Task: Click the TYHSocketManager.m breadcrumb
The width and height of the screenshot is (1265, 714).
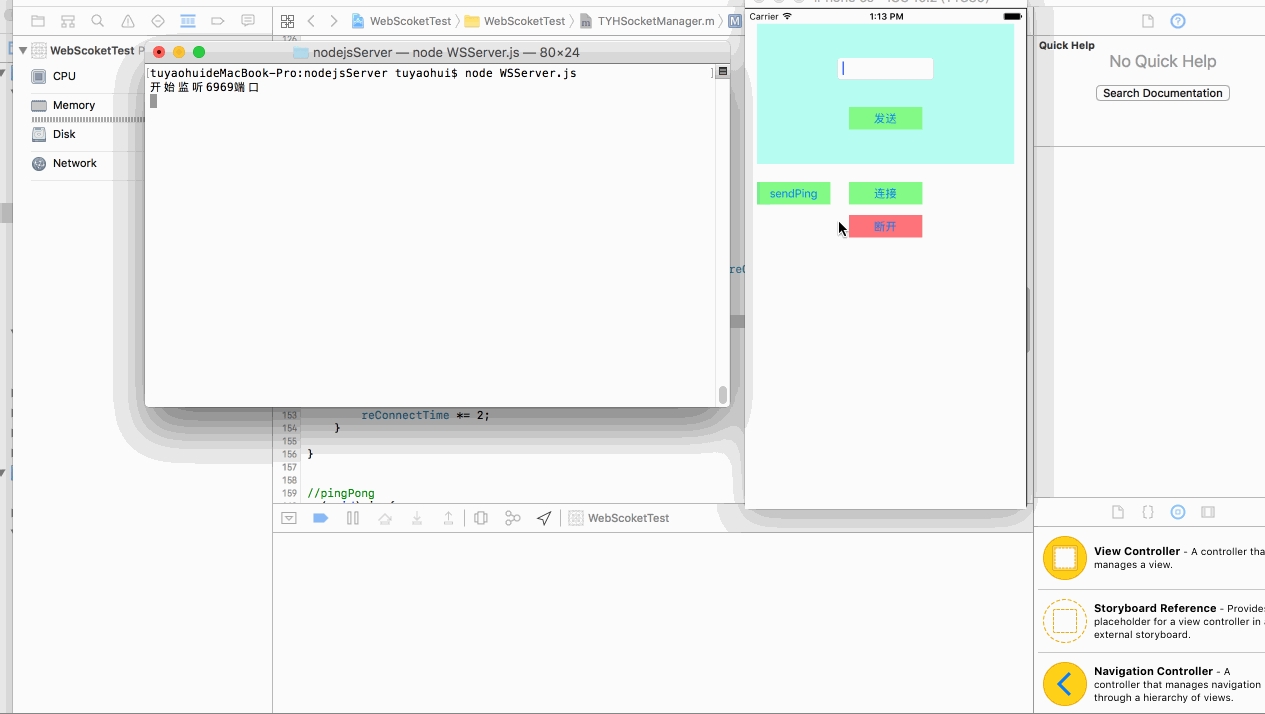Action: [x=647, y=21]
